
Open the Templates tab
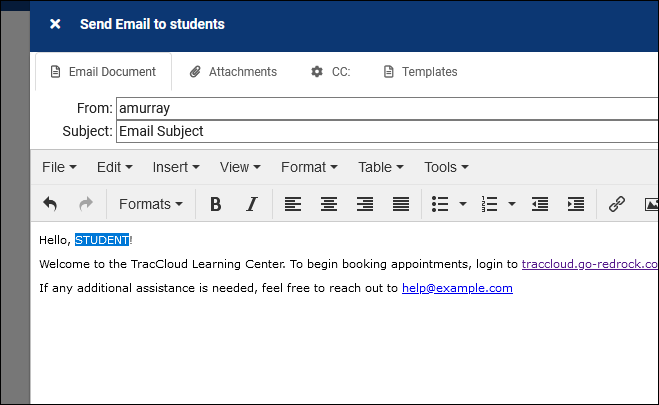[420, 72]
